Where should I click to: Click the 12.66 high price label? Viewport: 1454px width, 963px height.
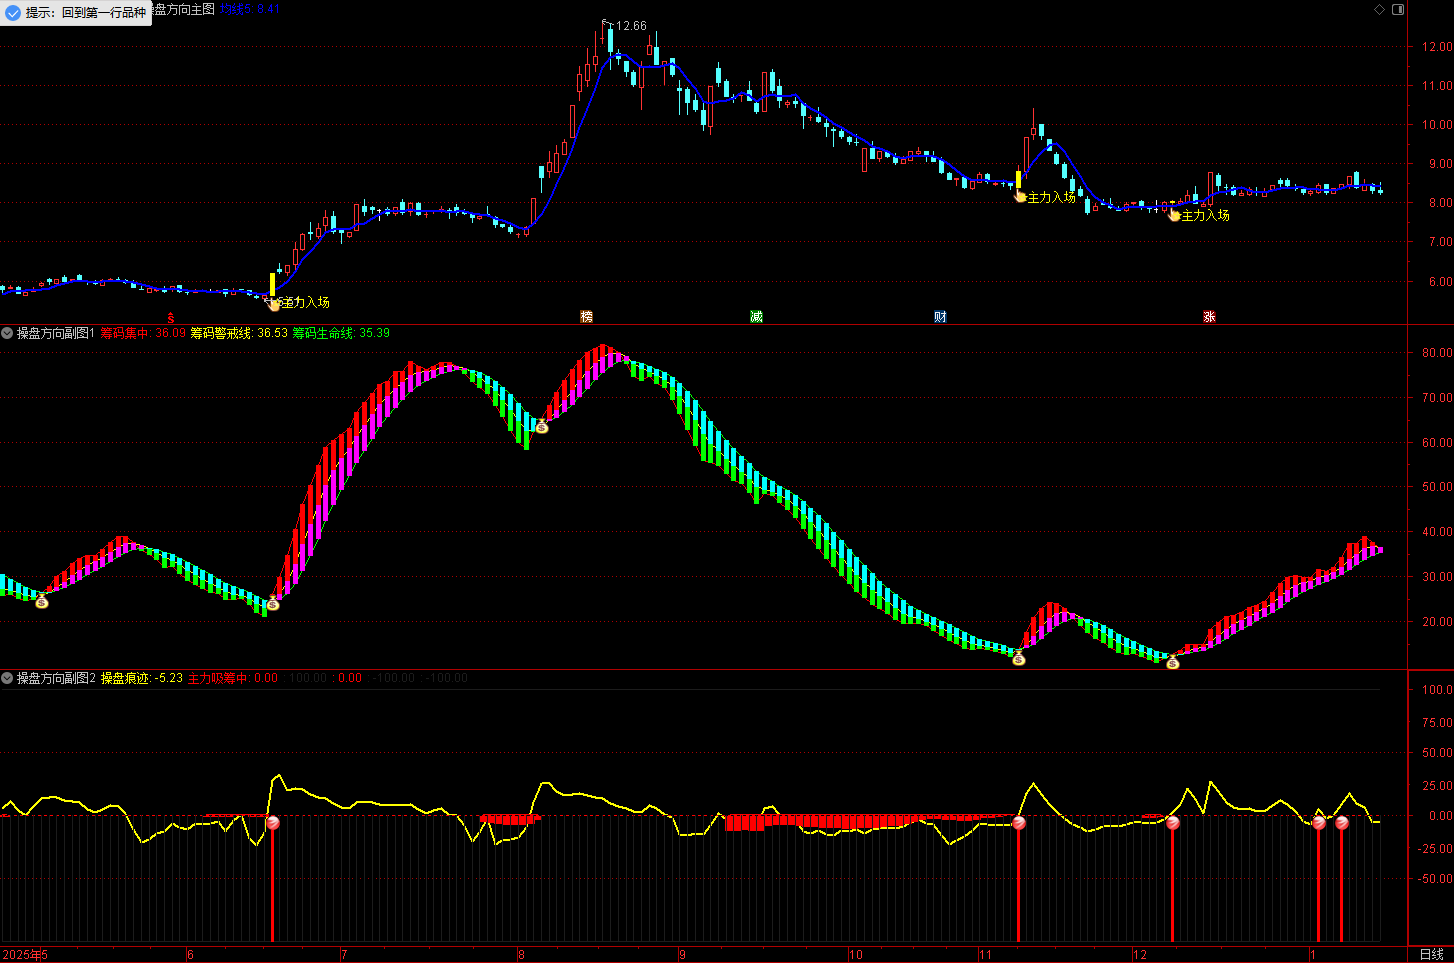click(631, 26)
